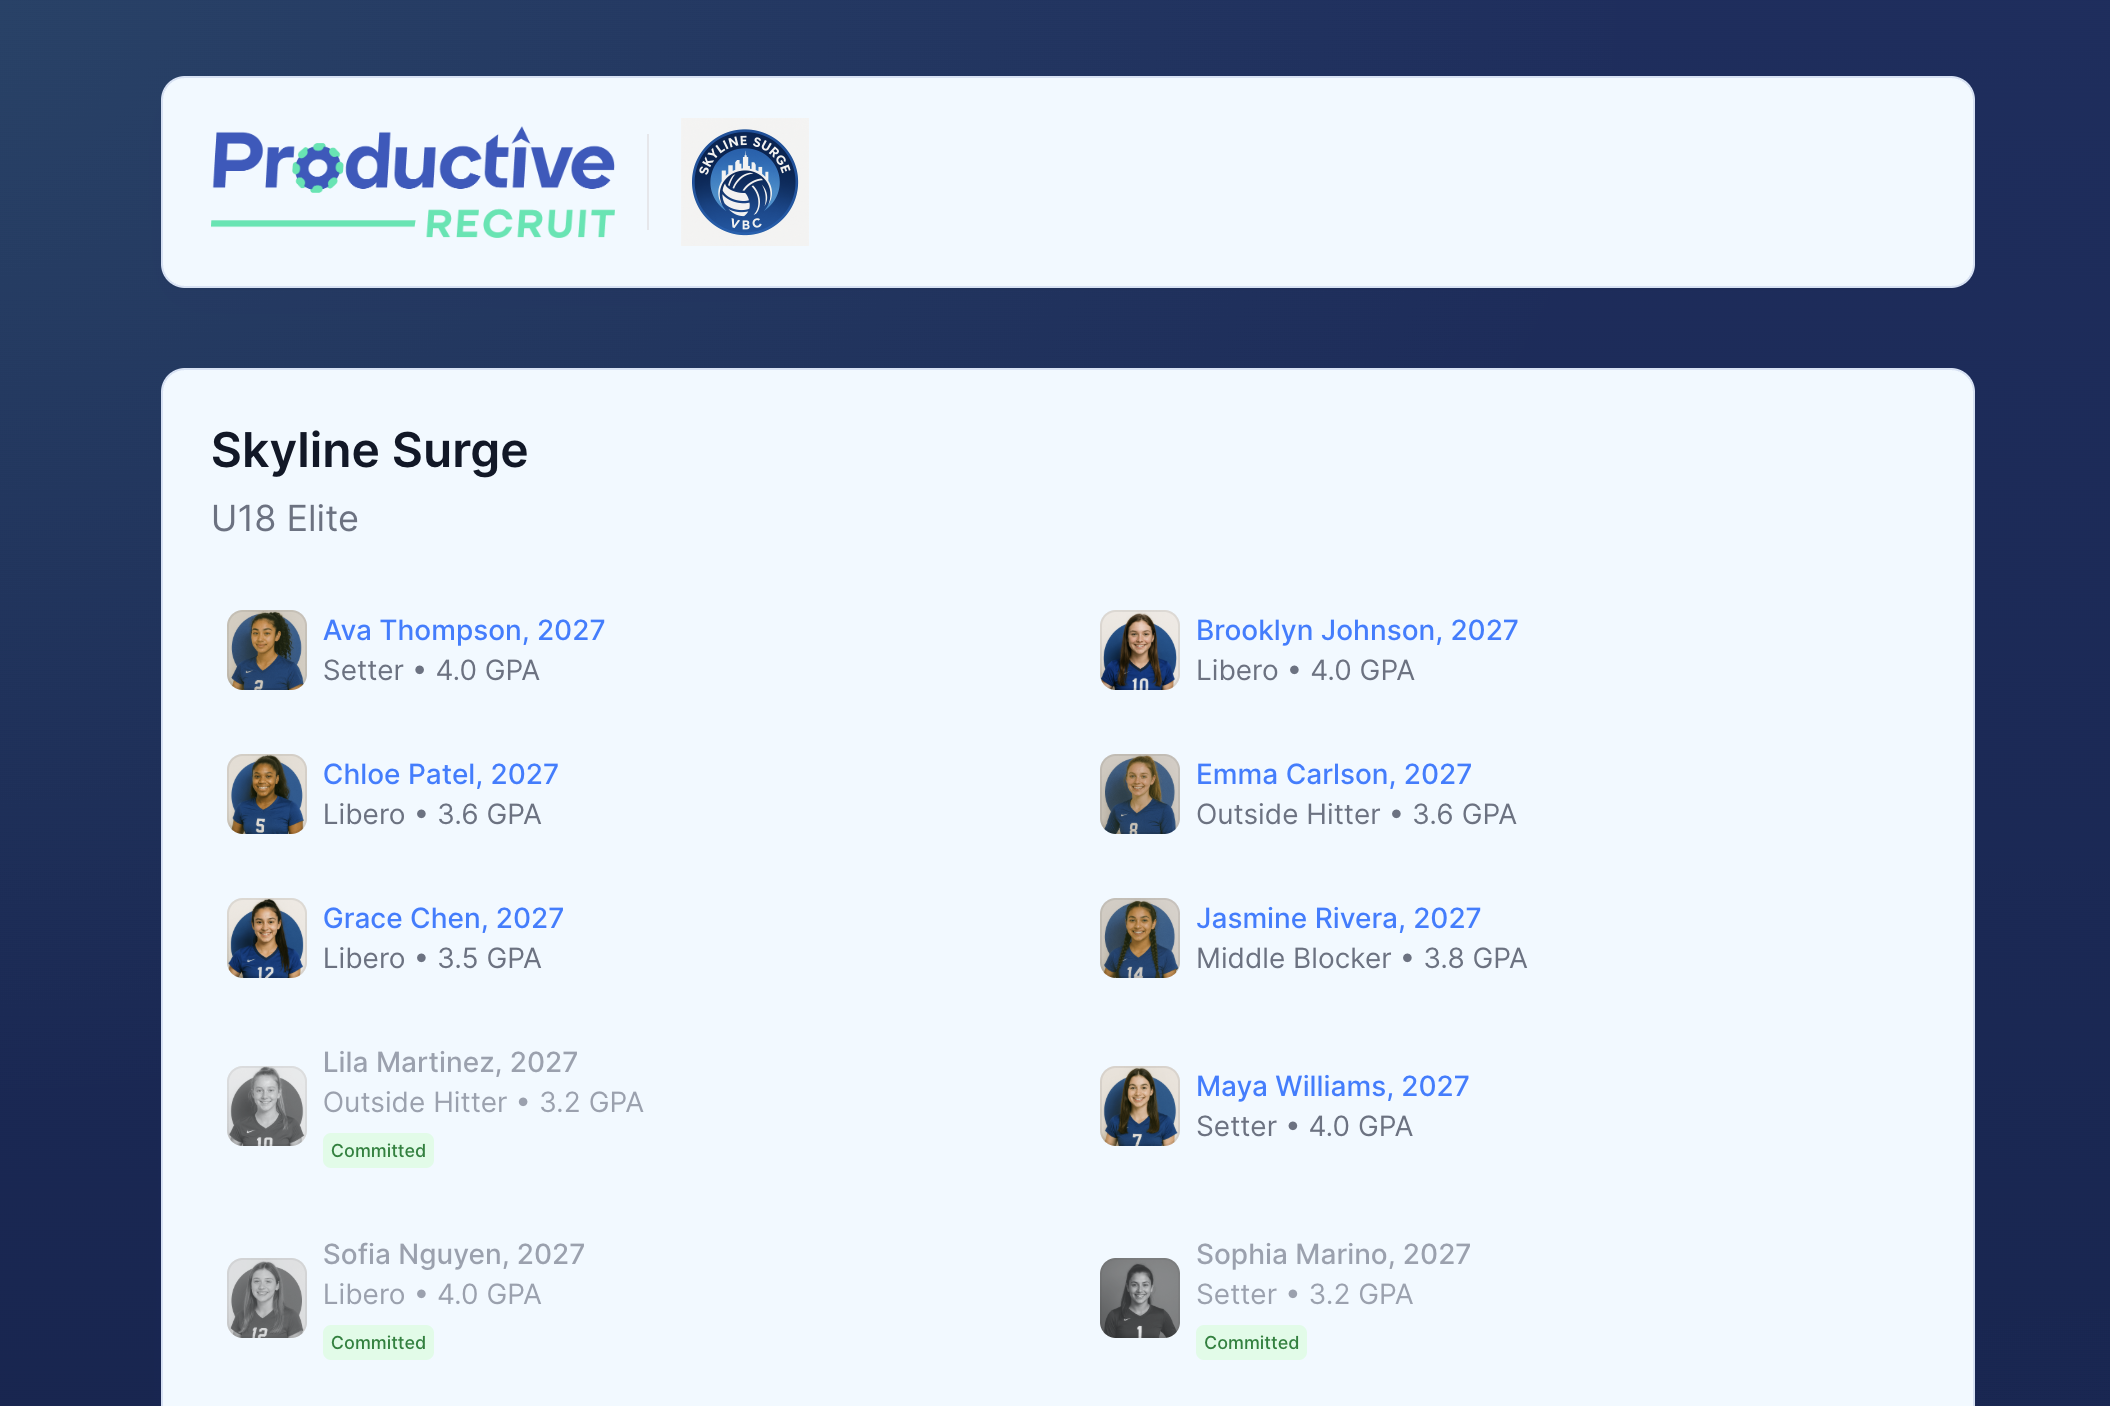Viewport: 2110px width, 1406px height.
Task: Open Ava Thompson's profile photo
Action: [266, 650]
